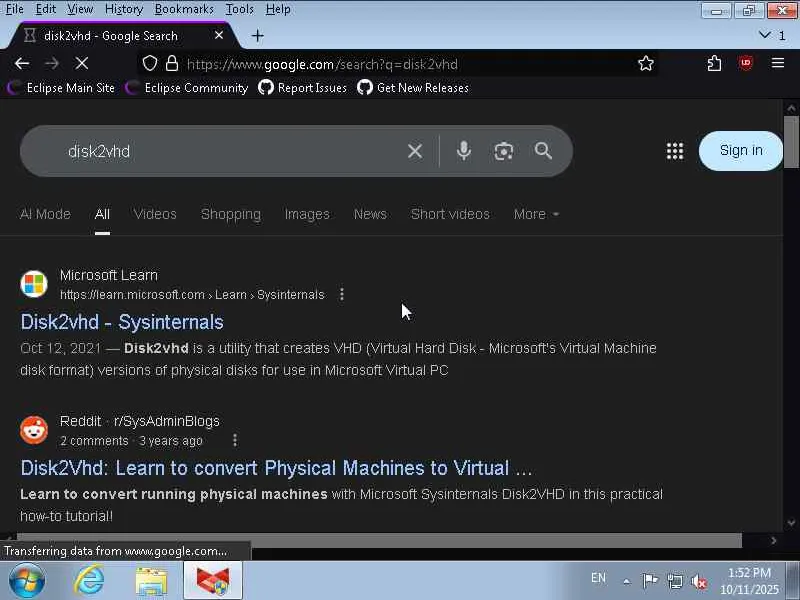
Task: Click the browser icon in taskbar
Action: (x=213, y=581)
